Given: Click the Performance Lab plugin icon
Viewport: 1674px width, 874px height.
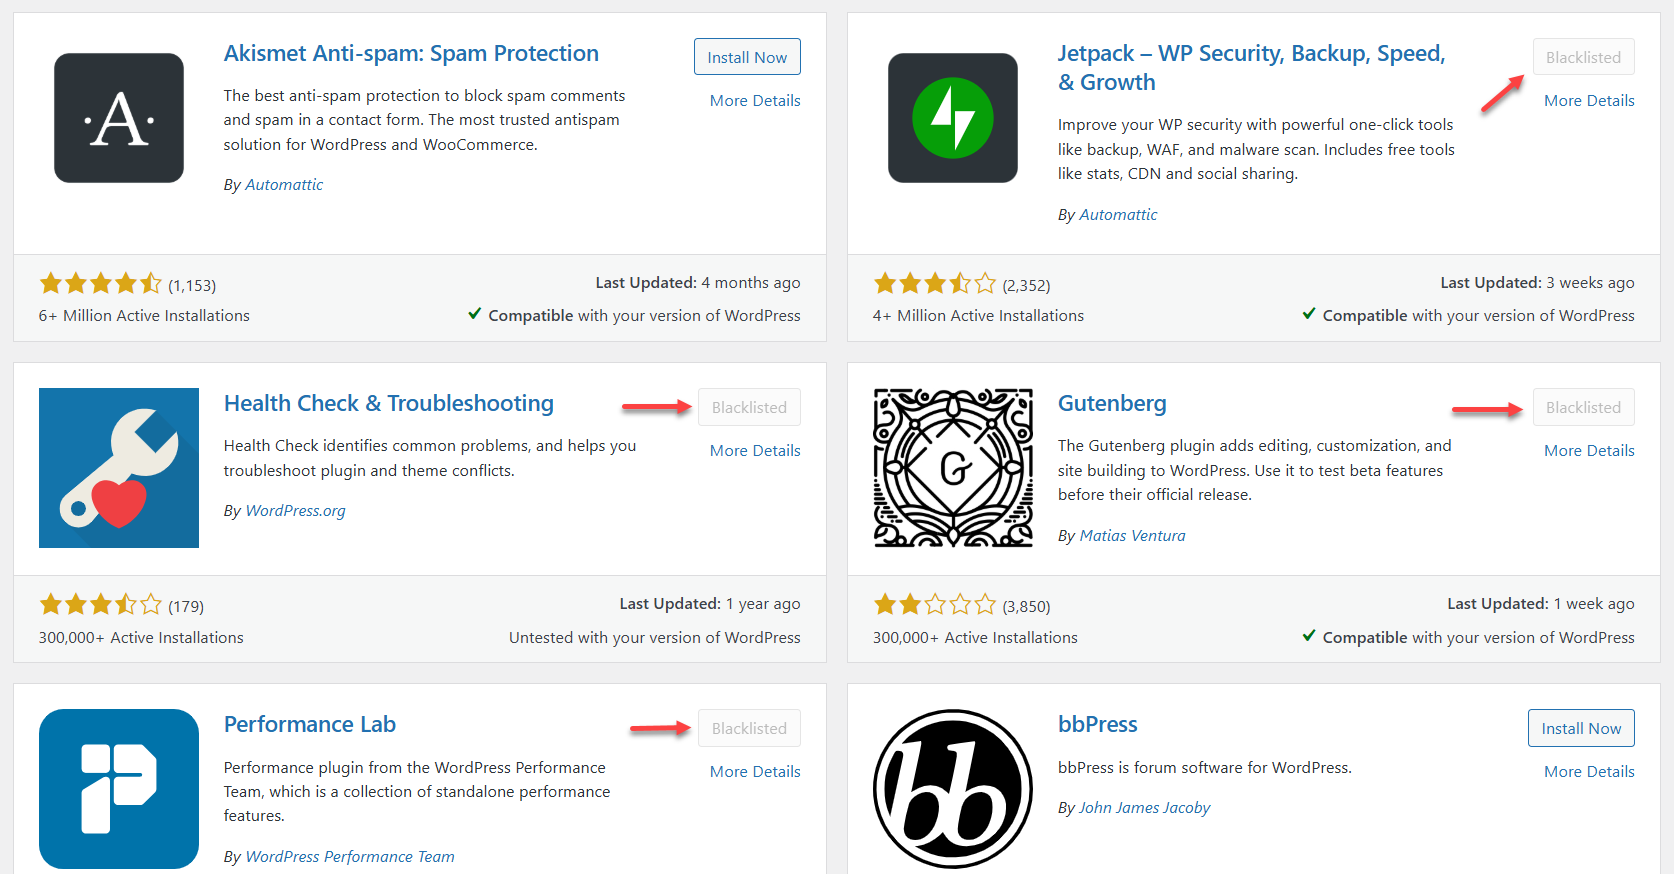Looking at the screenshot, I should 119,788.
